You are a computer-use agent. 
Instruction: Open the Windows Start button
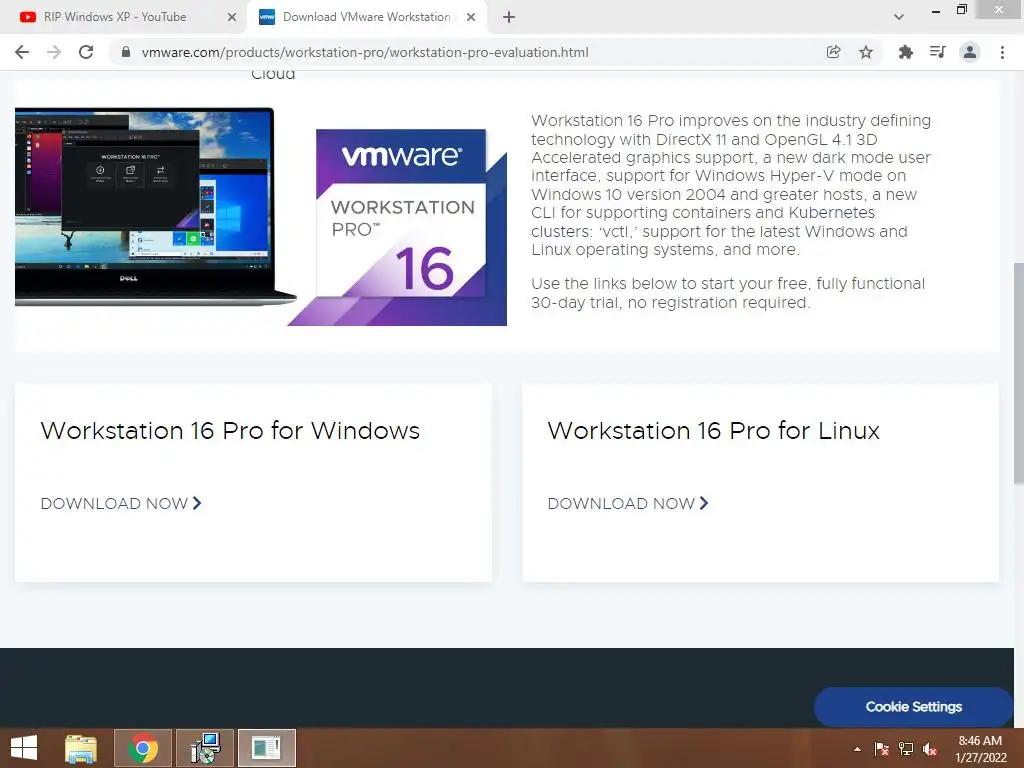[x=24, y=748]
